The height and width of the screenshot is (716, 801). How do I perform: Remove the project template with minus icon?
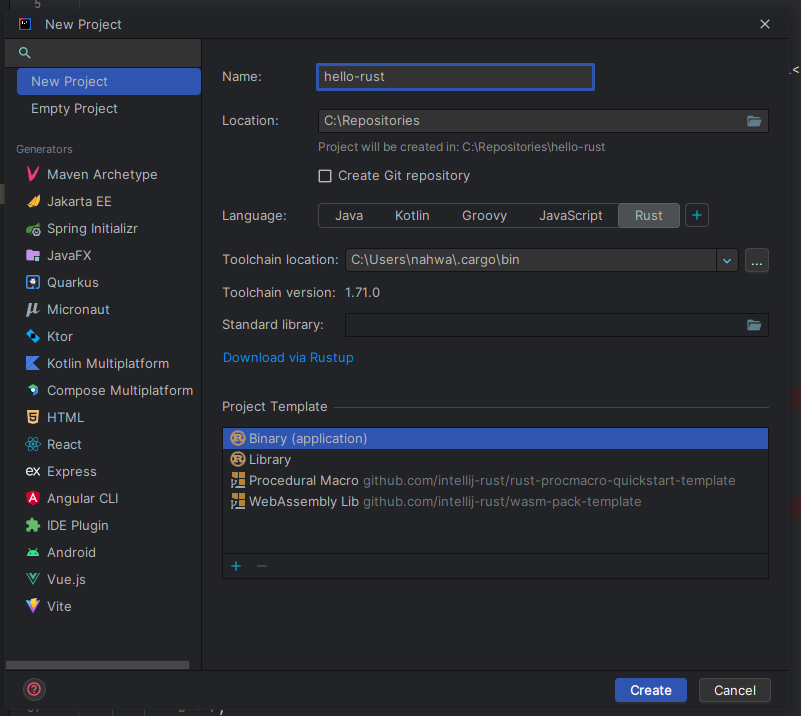click(262, 566)
